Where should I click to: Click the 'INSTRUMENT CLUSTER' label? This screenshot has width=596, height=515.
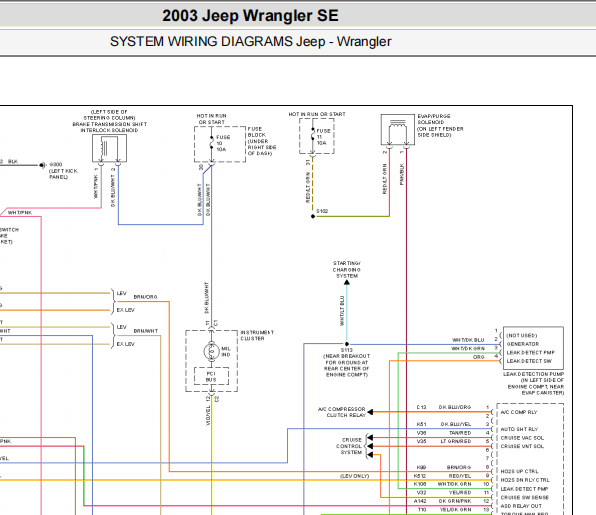(257, 335)
